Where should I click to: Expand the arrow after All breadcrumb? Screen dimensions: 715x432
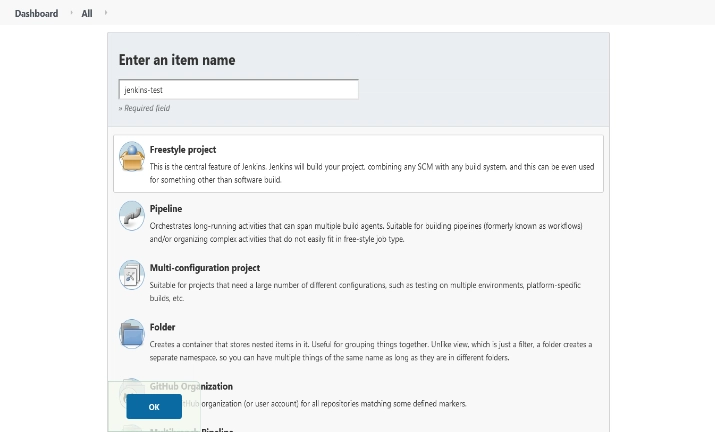click(106, 13)
